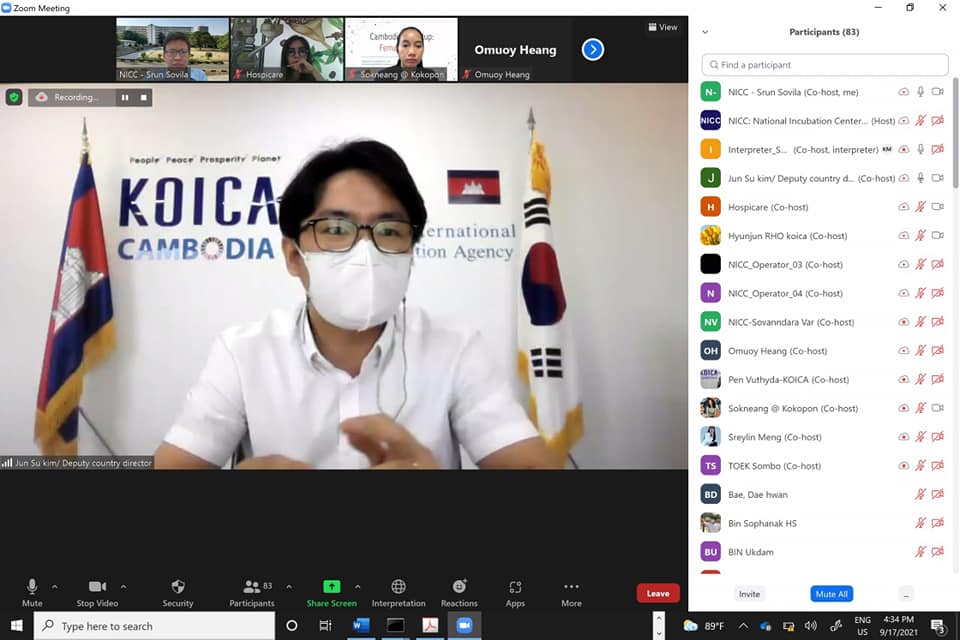This screenshot has width=960, height=640.
Task: Click muted mic icon for Omuoy Heang
Action: [920, 351]
